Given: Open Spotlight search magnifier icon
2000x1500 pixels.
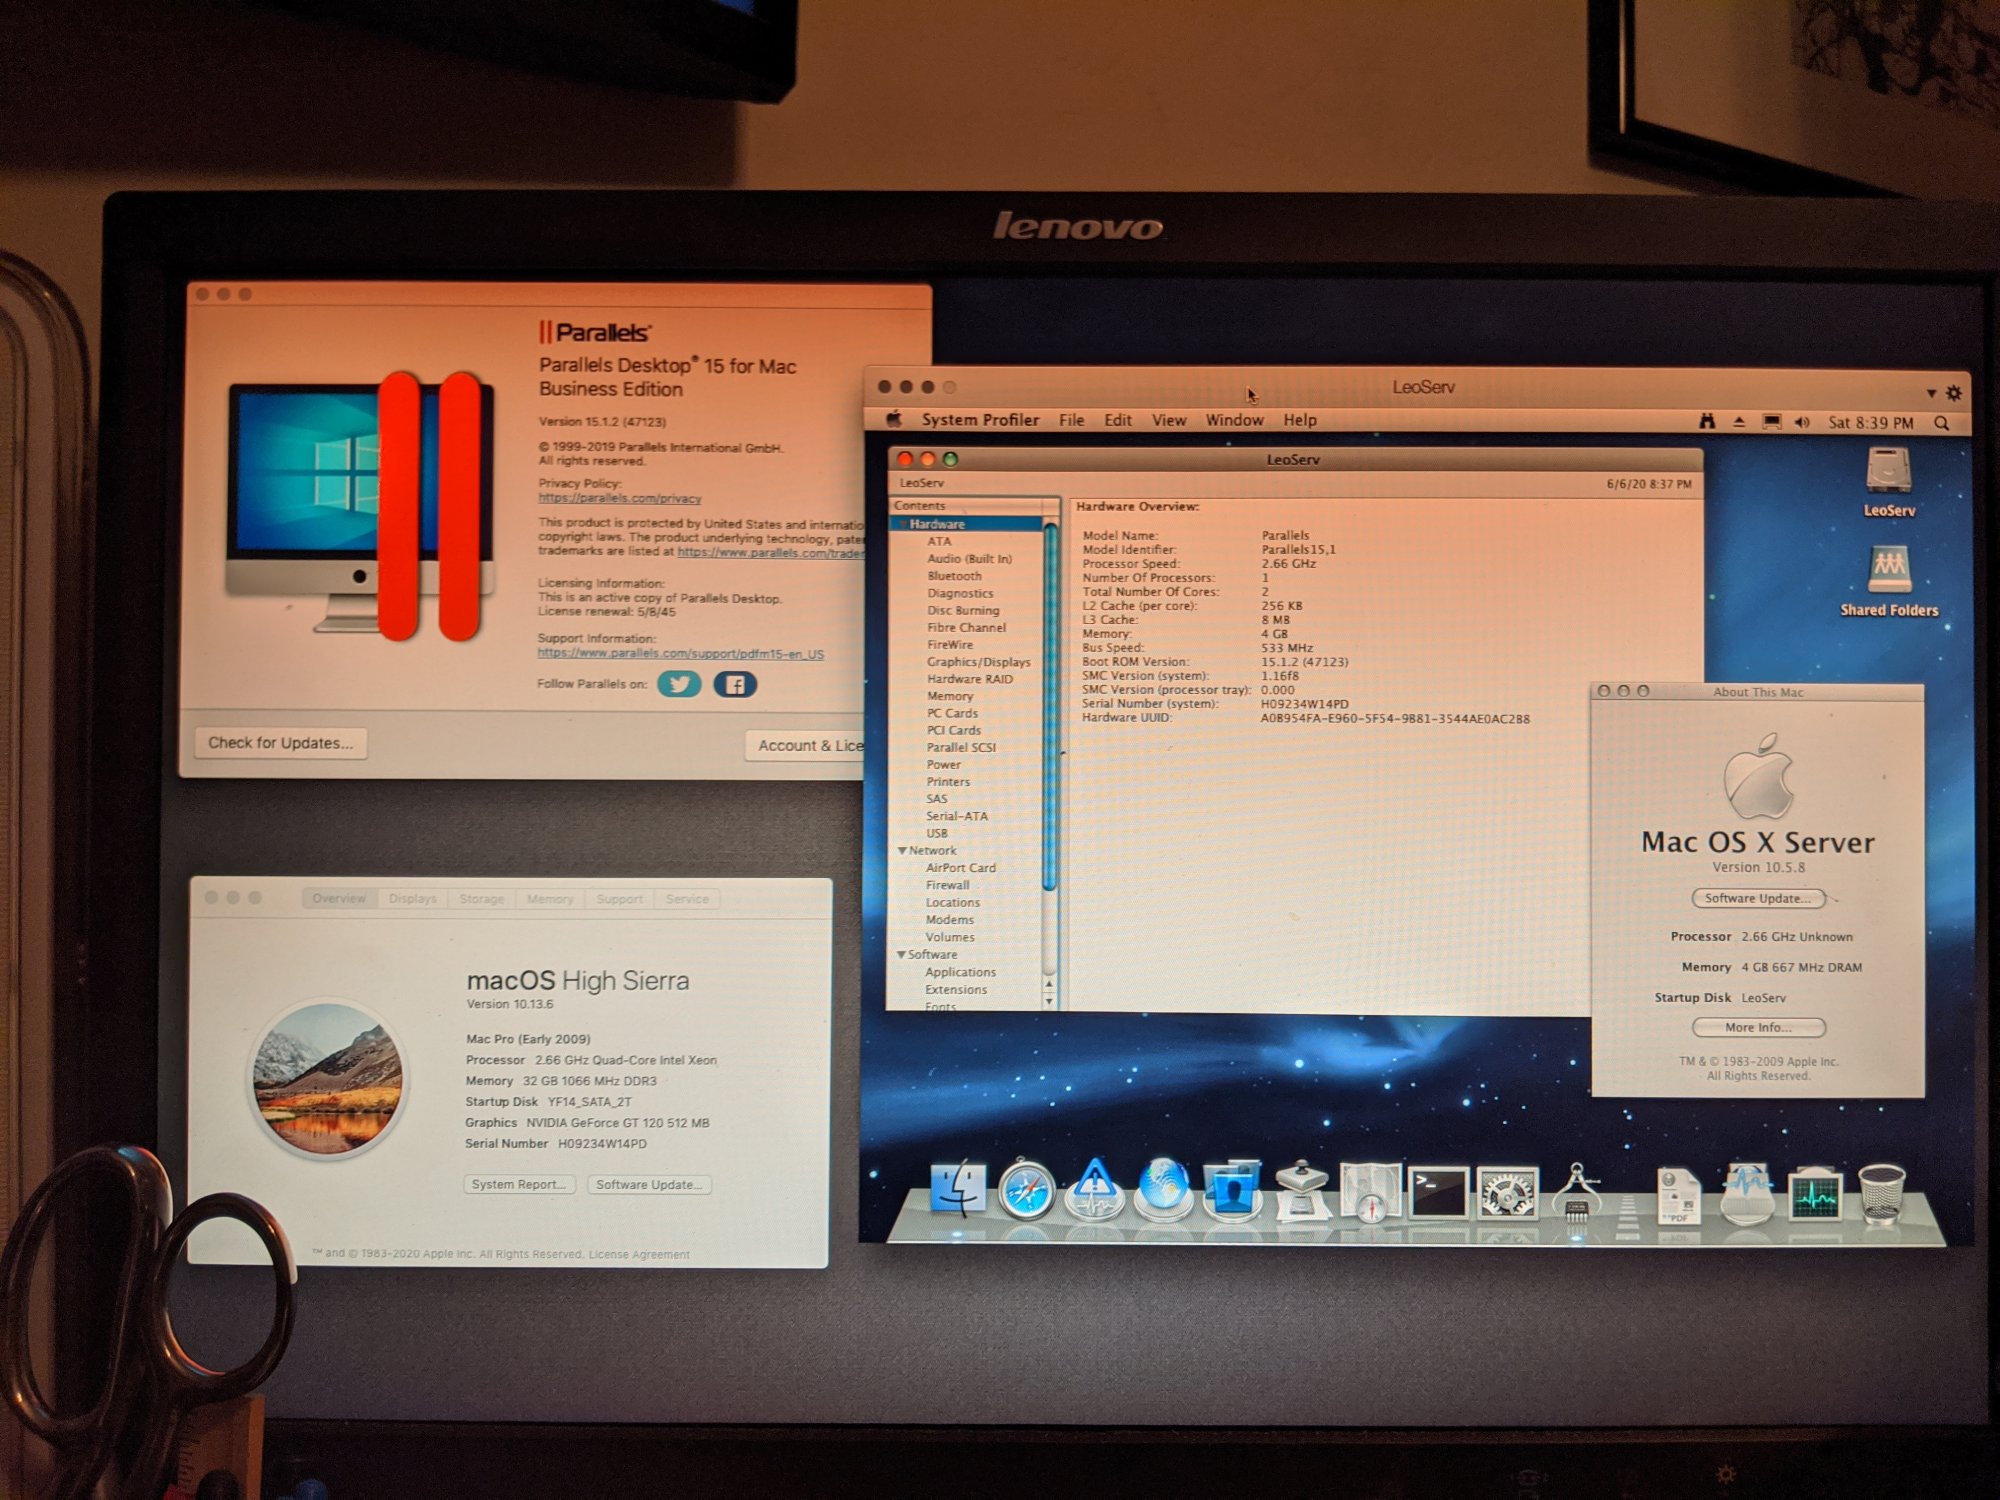Looking at the screenshot, I should tap(1942, 423).
